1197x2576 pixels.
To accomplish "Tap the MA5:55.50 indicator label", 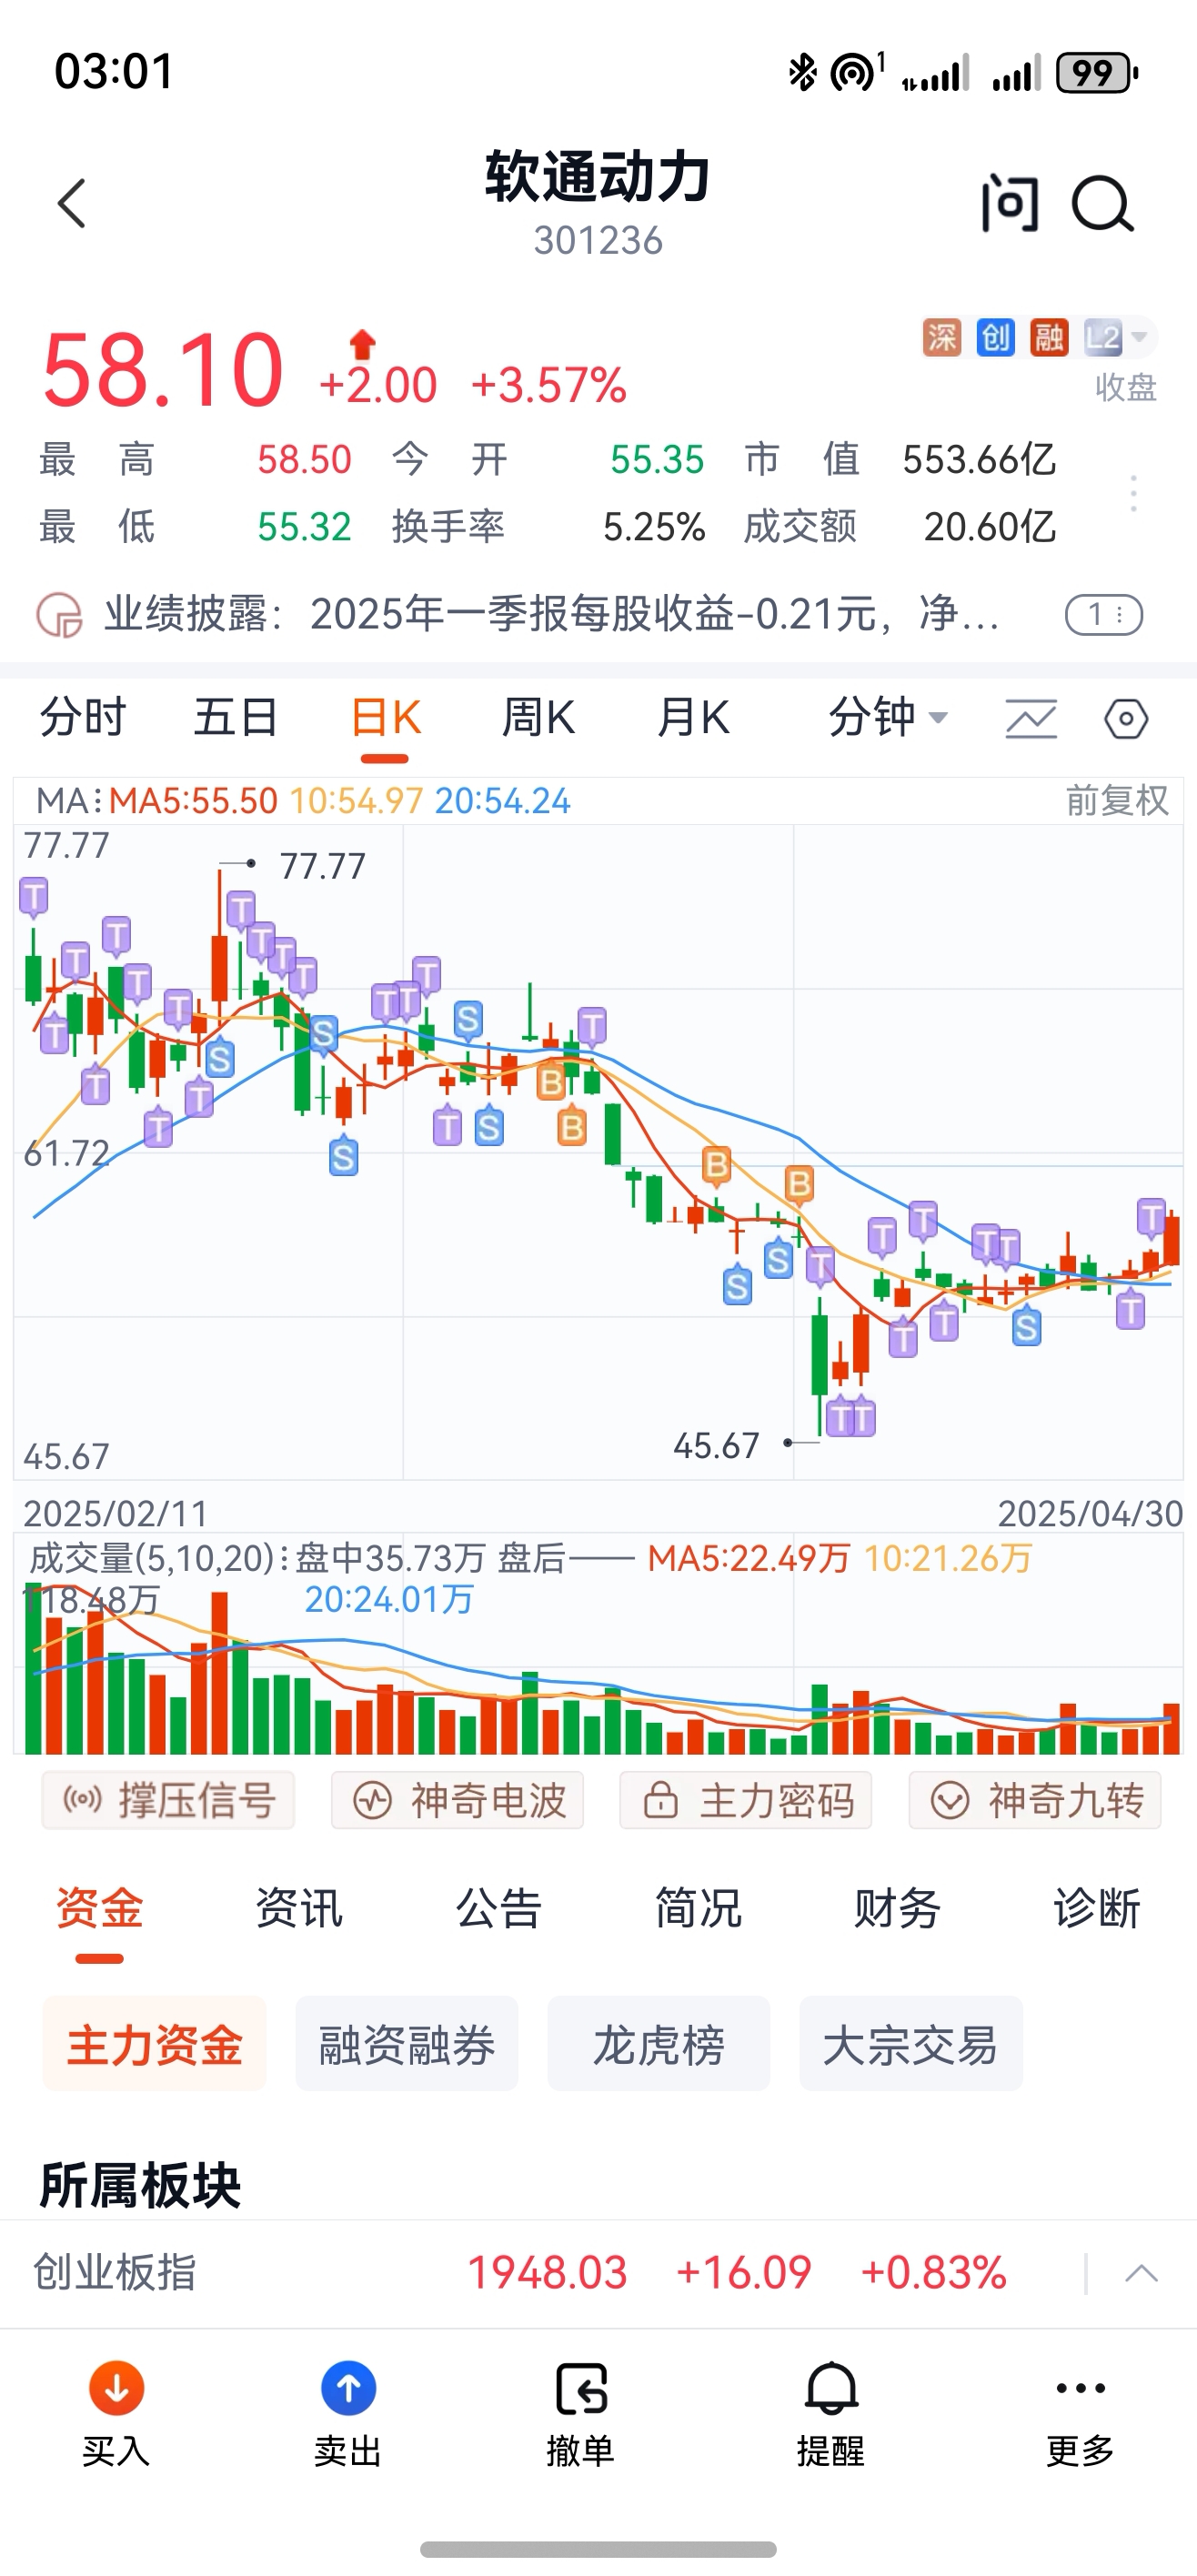I will (x=193, y=801).
